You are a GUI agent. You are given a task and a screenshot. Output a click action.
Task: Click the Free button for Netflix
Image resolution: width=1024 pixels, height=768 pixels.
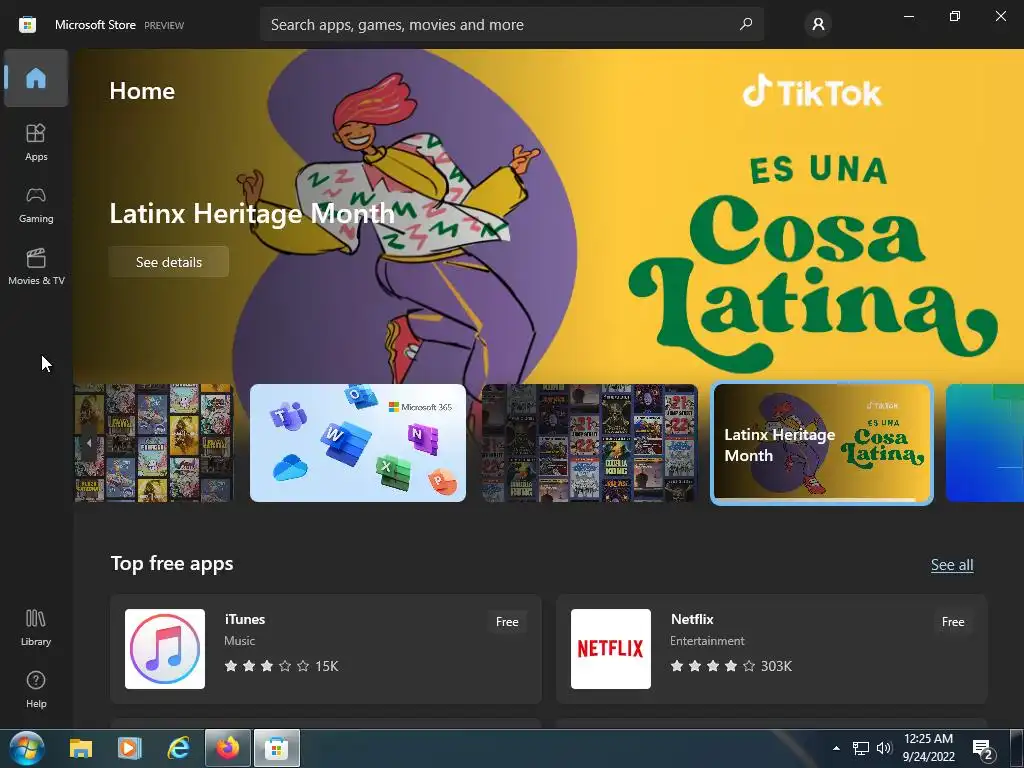pyautogui.click(x=953, y=622)
